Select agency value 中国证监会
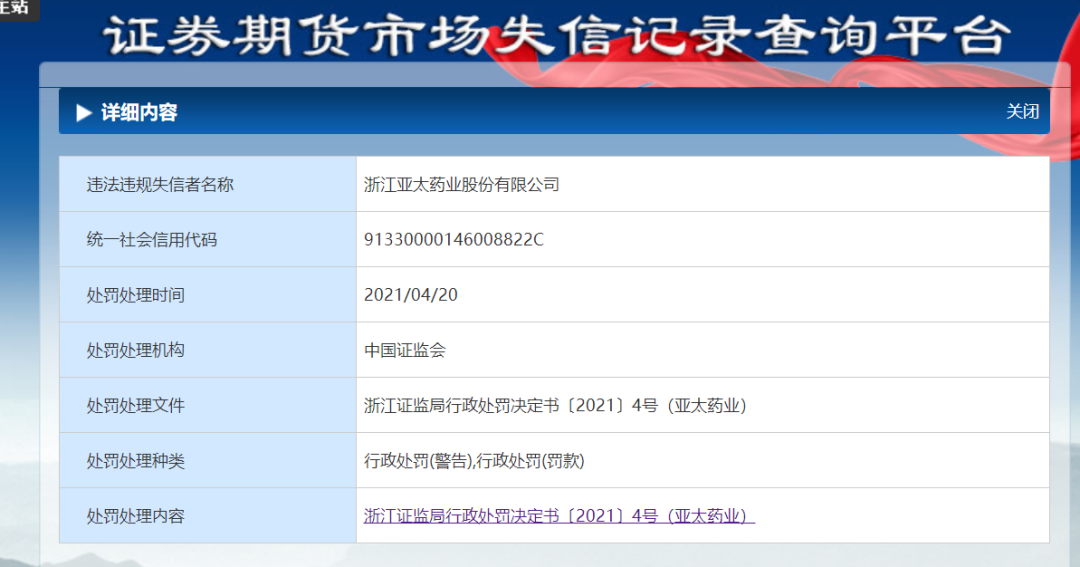The width and height of the screenshot is (1080, 567). click(x=404, y=350)
